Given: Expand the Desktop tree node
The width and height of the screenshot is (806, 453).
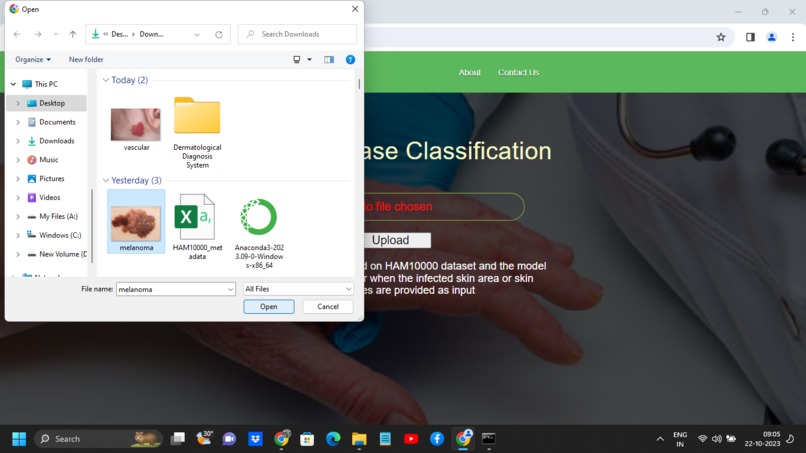Looking at the screenshot, I should (18, 103).
